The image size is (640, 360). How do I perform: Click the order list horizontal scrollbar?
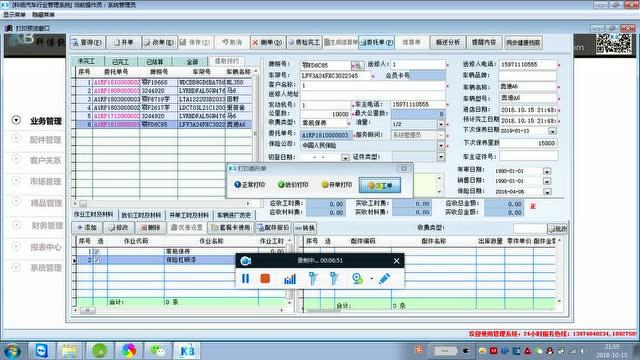162,203
